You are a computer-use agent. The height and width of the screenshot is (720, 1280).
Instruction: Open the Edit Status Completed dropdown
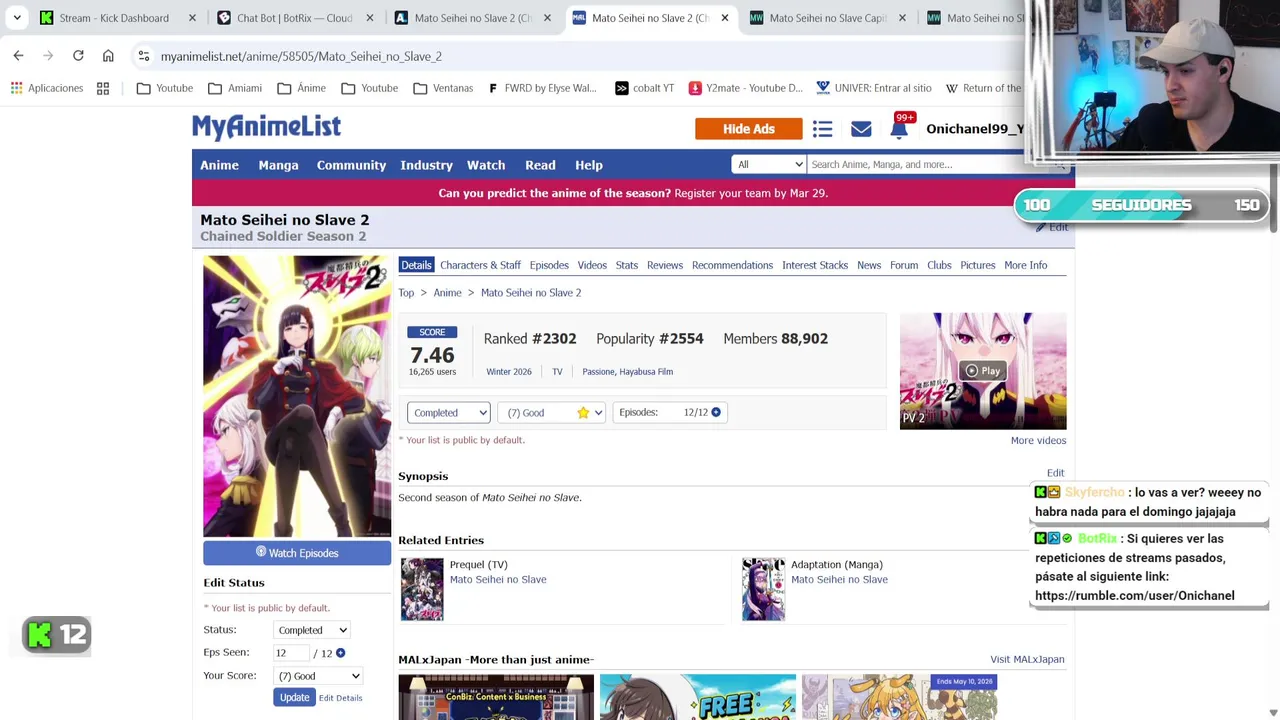[x=312, y=630]
